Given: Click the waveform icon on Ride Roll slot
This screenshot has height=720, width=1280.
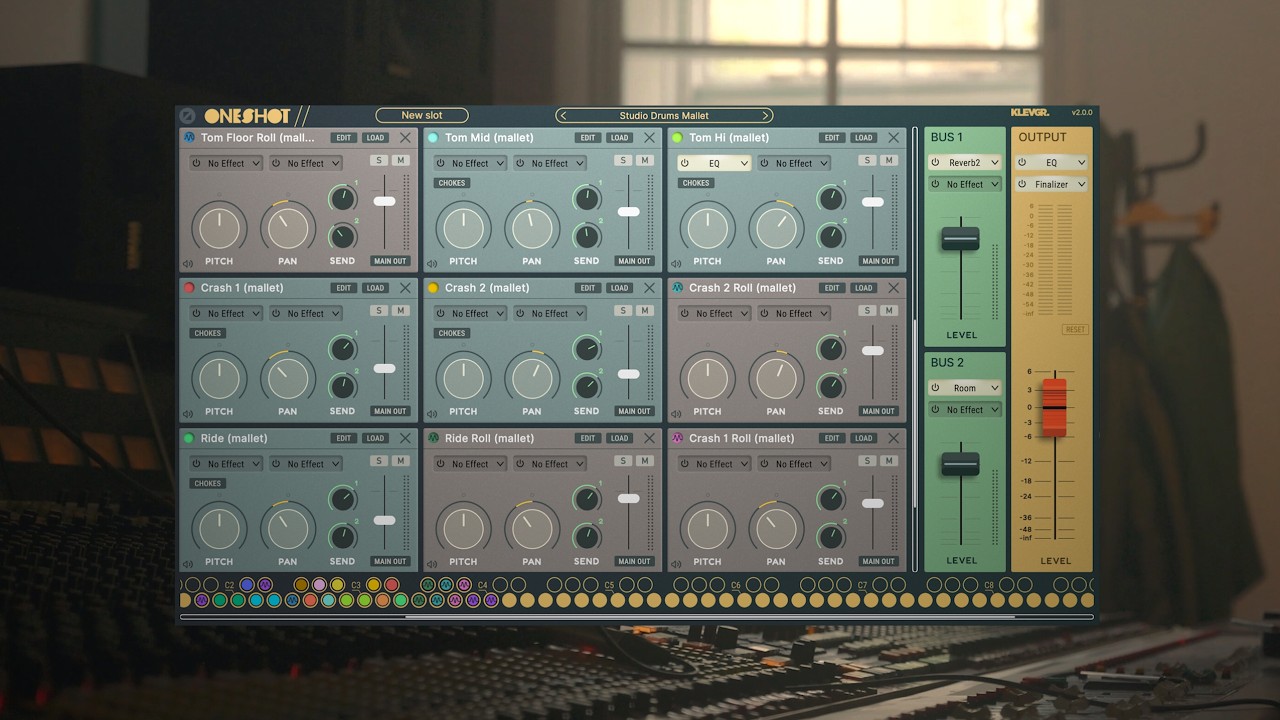Looking at the screenshot, I should click(x=433, y=438).
